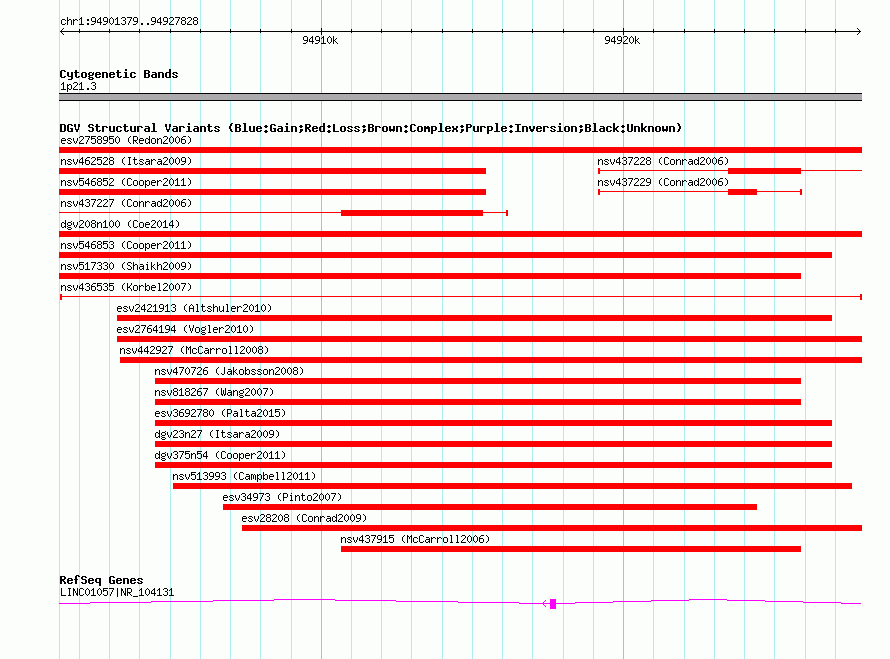Click the chr1:94901379..94927828 coordinate label

[129, 22]
